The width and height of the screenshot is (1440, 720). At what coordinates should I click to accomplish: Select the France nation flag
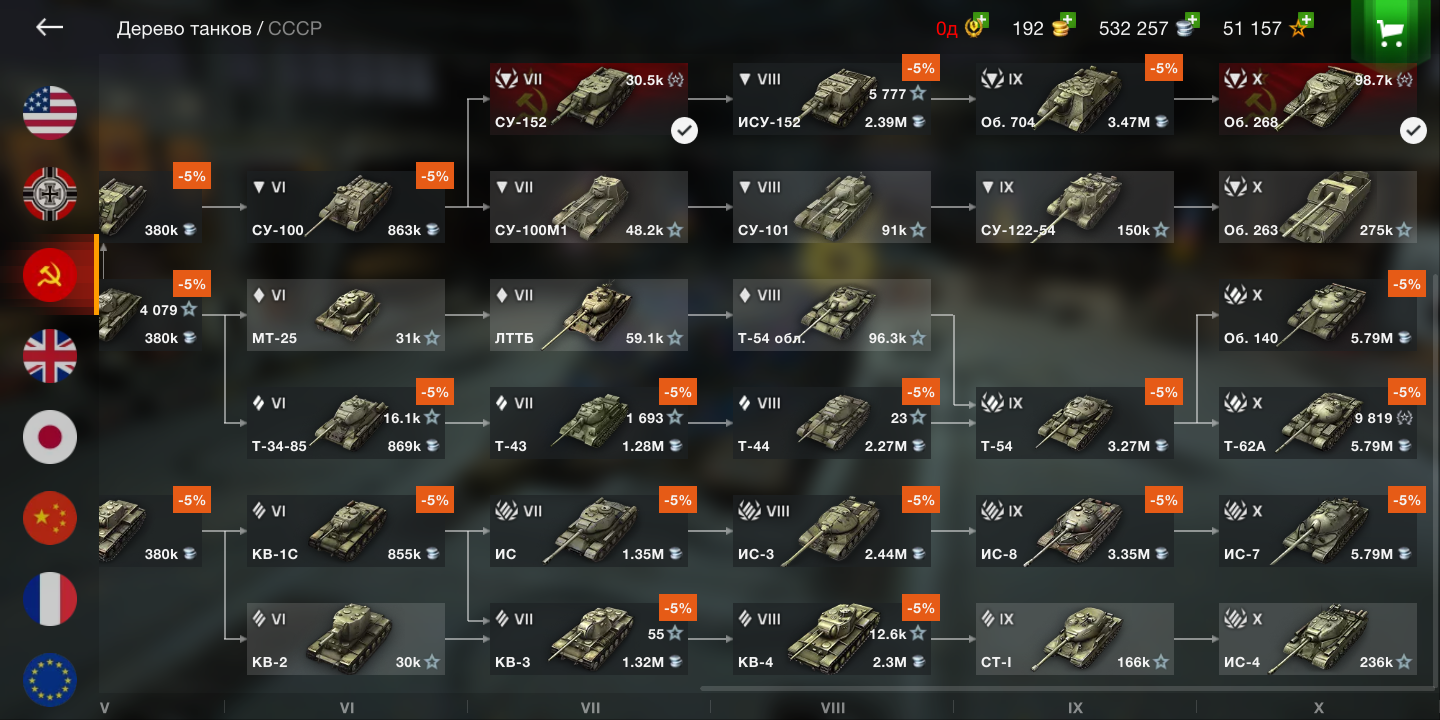tap(50, 598)
